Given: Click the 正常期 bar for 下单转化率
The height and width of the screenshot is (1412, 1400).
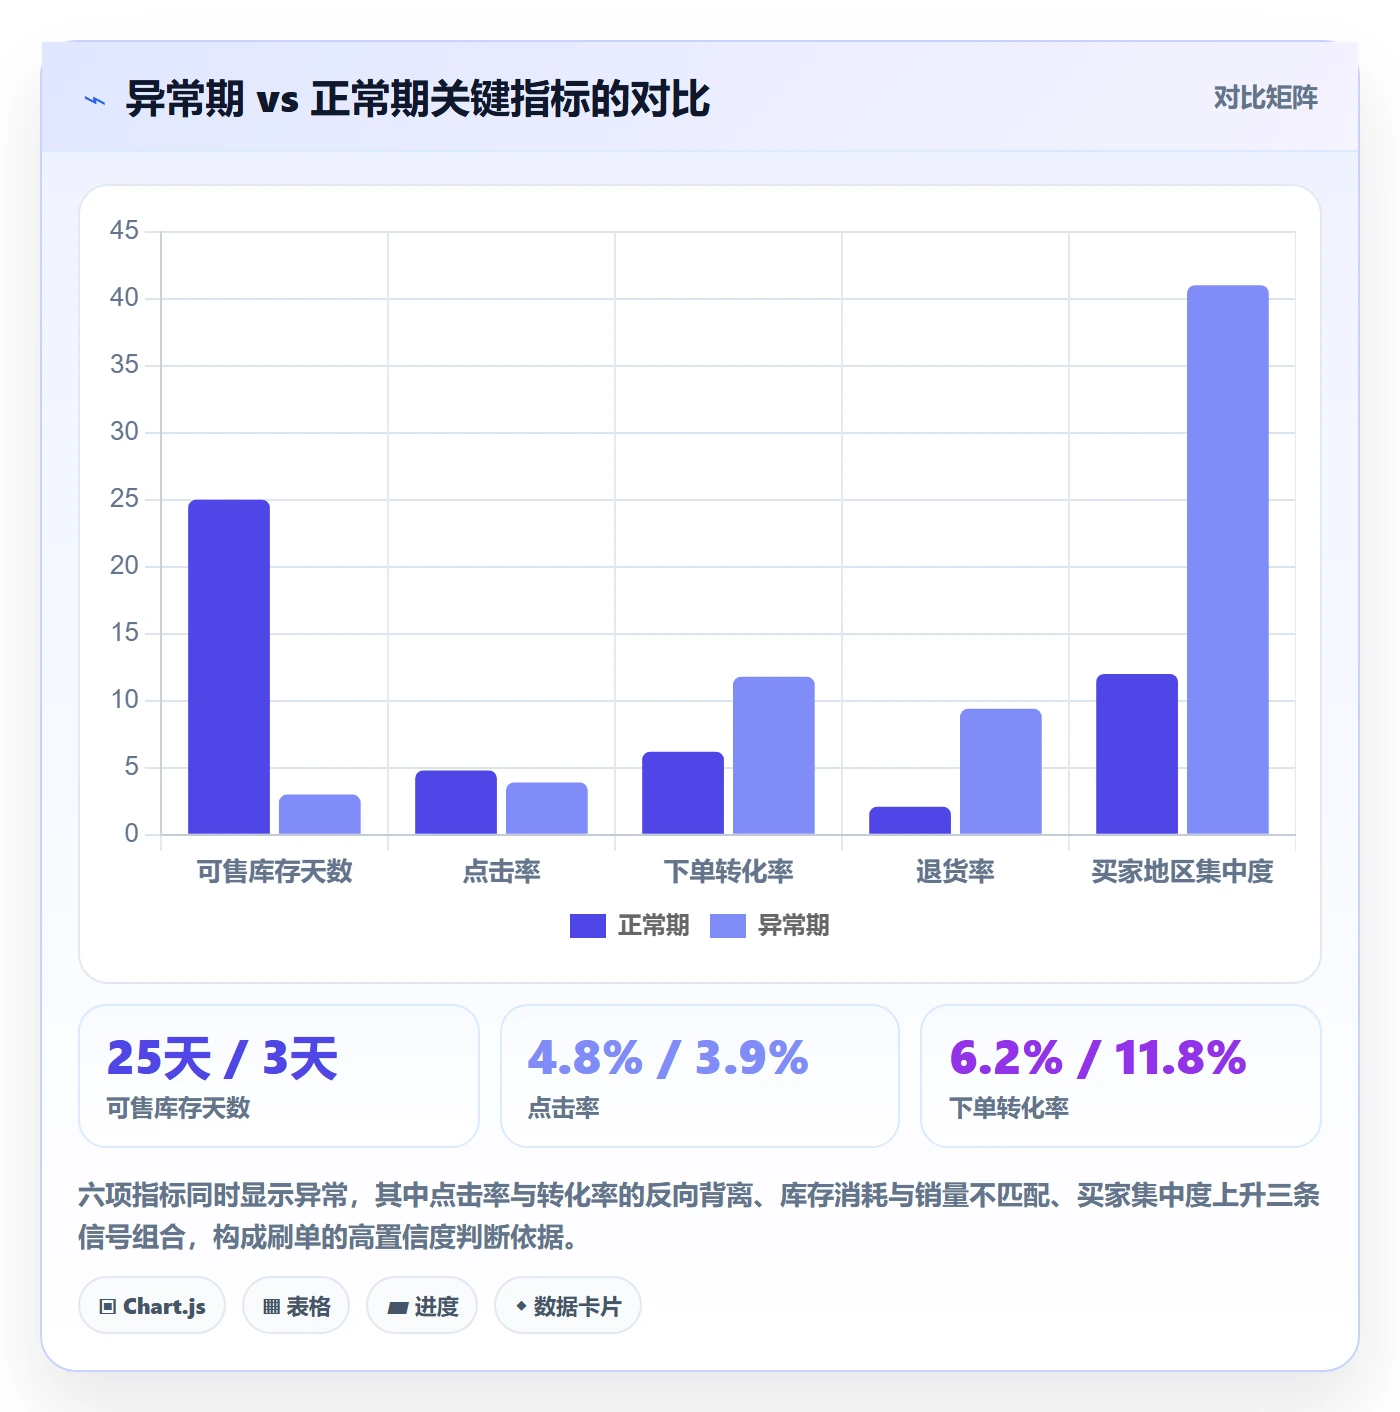Looking at the screenshot, I should 683,793.
